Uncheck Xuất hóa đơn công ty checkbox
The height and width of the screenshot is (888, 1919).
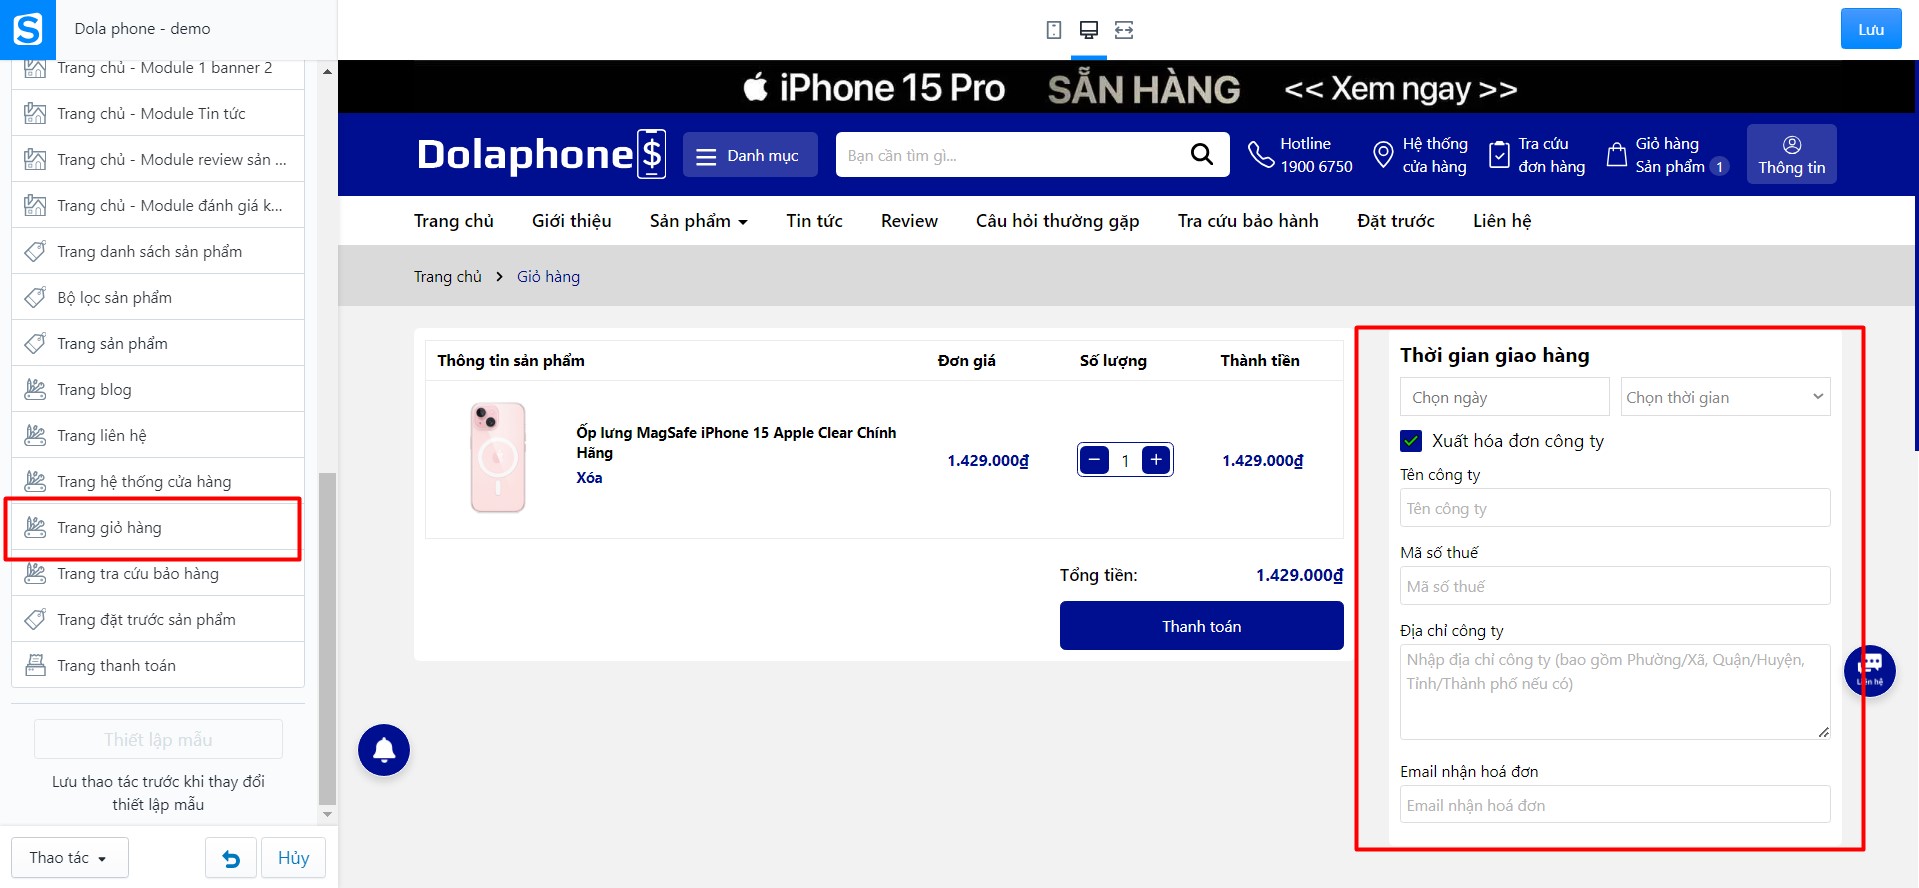click(1411, 441)
